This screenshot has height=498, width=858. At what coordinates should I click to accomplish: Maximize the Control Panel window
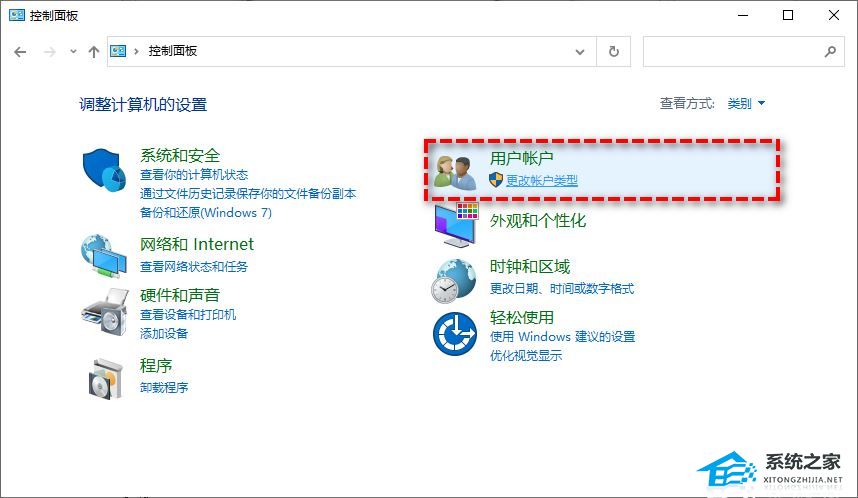(x=788, y=15)
